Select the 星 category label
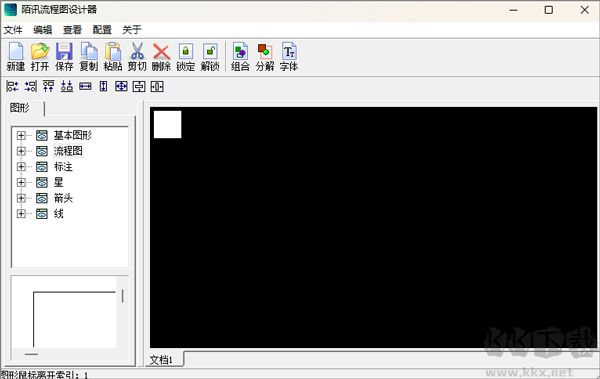This screenshot has width=600, height=379. tap(58, 182)
